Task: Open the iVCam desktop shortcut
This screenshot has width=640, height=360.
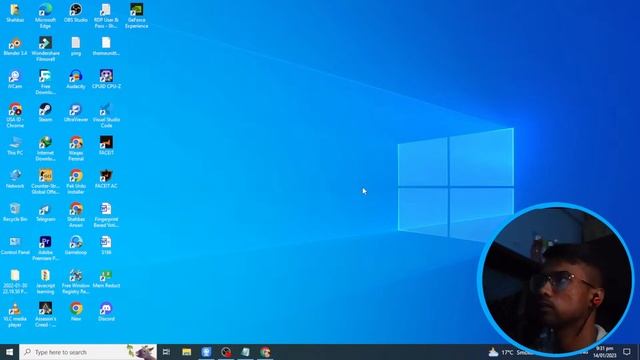Action: (x=15, y=79)
